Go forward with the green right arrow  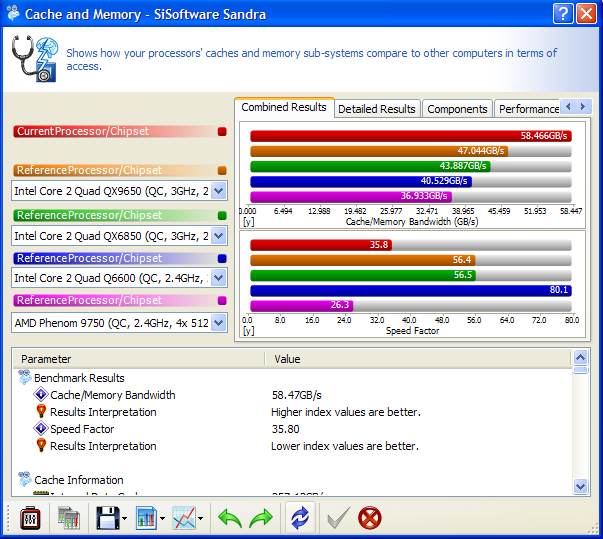261,519
